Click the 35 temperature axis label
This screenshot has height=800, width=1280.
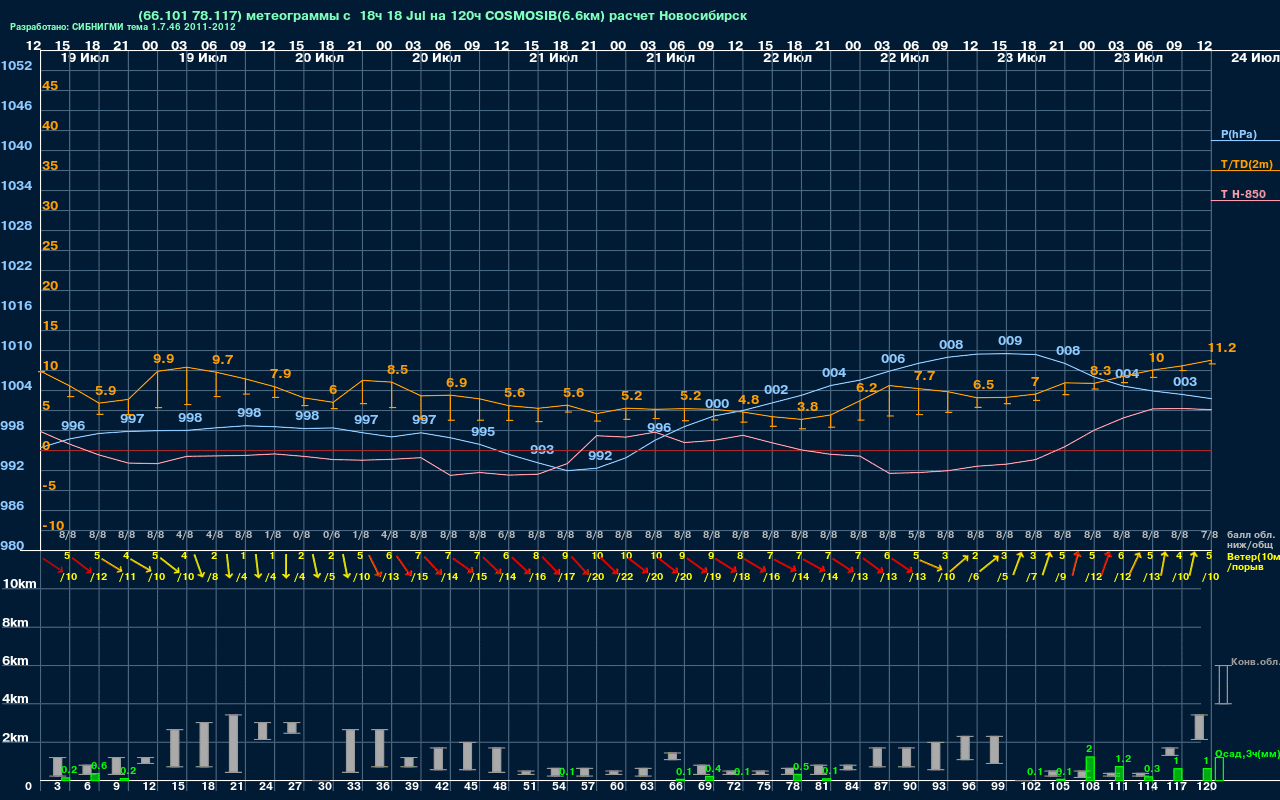pos(50,166)
